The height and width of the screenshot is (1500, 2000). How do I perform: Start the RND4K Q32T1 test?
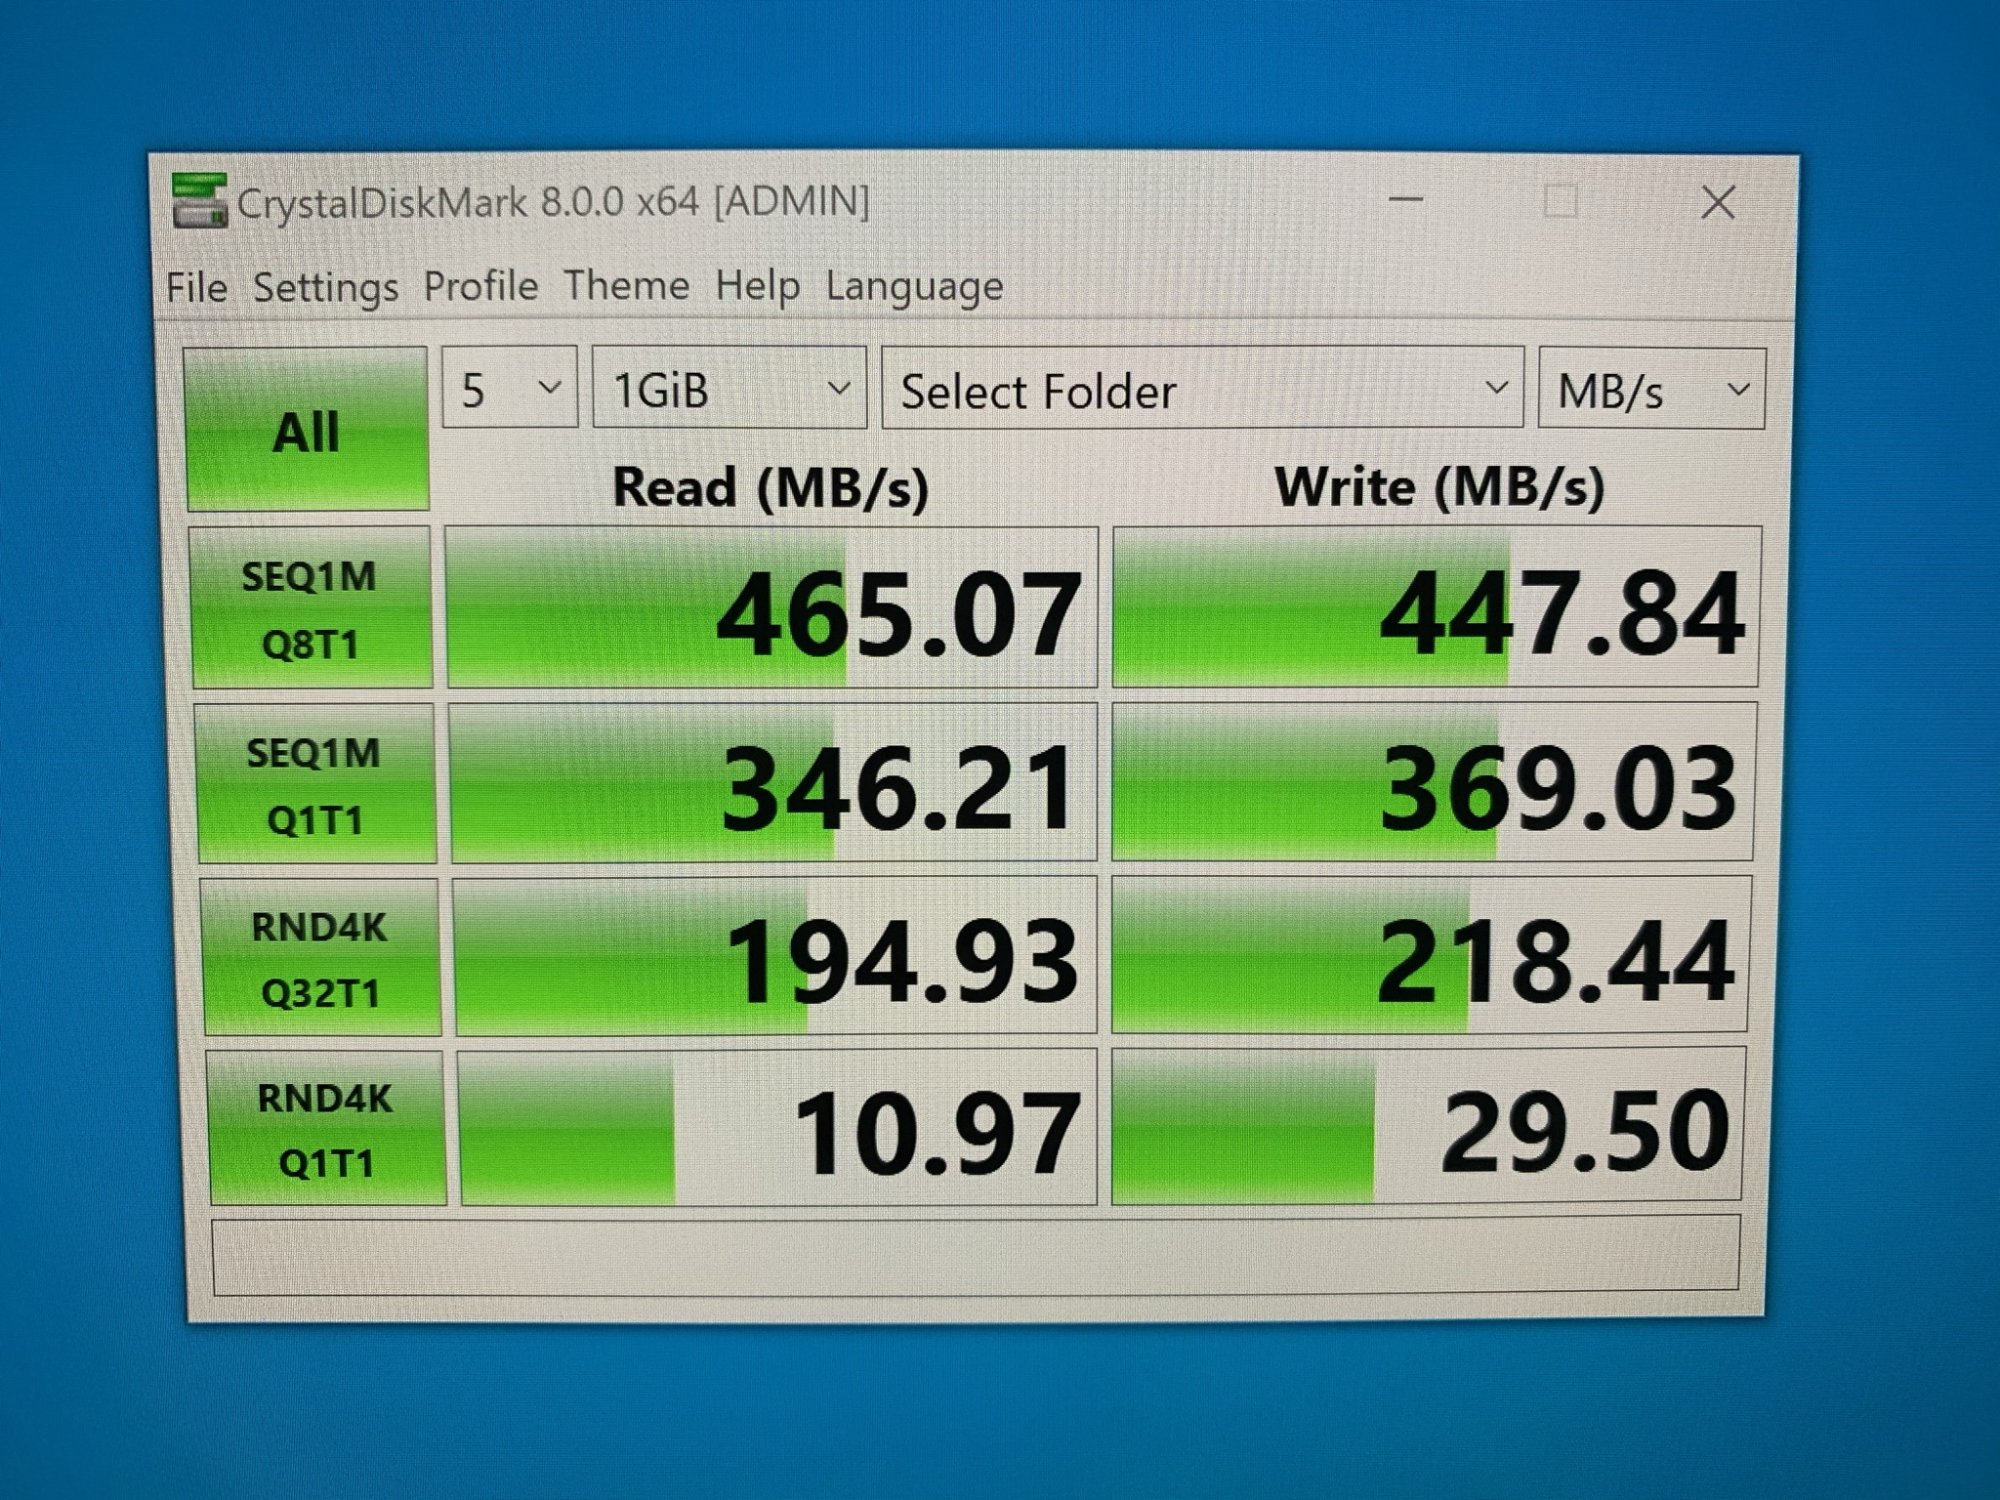321,958
